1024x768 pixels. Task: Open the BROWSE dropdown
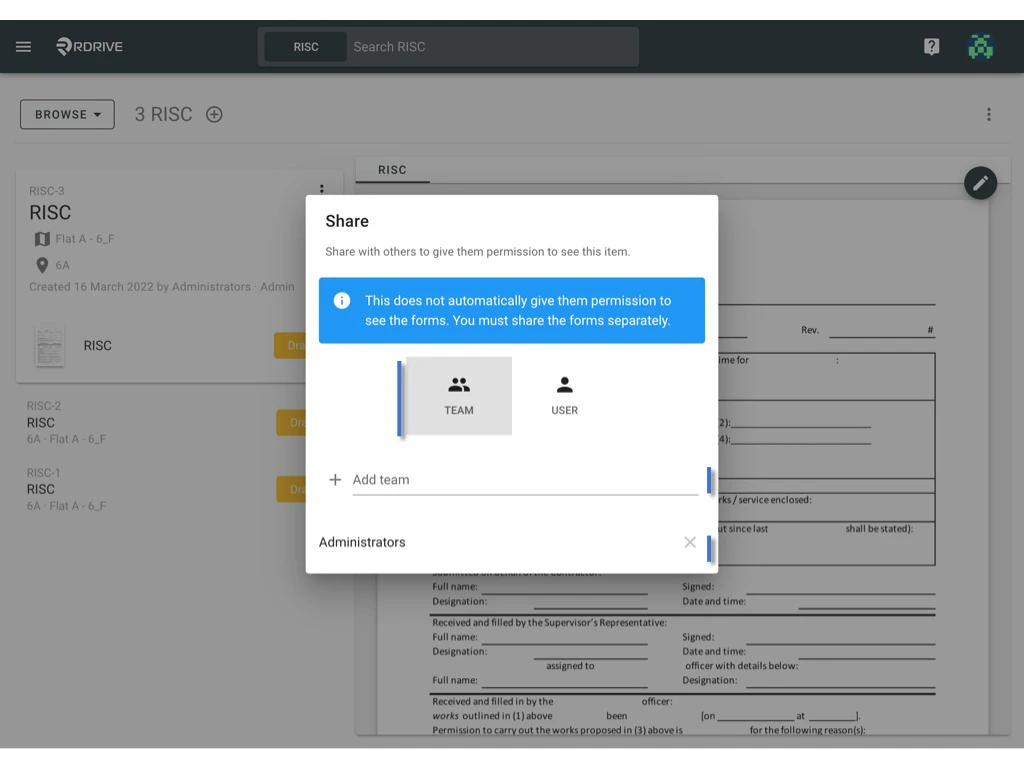tap(66, 114)
